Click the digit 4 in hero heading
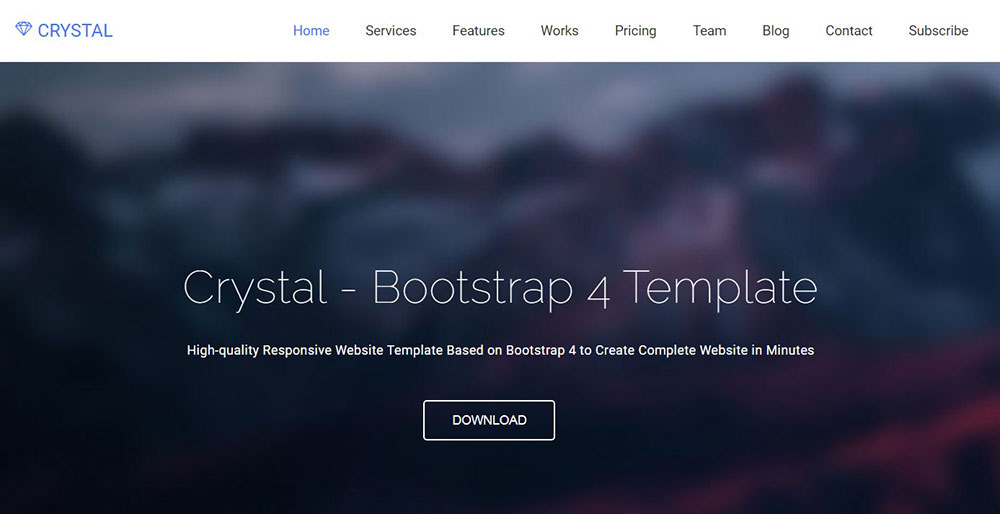Viewport: 1000px width, 514px height. pyautogui.click(x=598, y=288)
